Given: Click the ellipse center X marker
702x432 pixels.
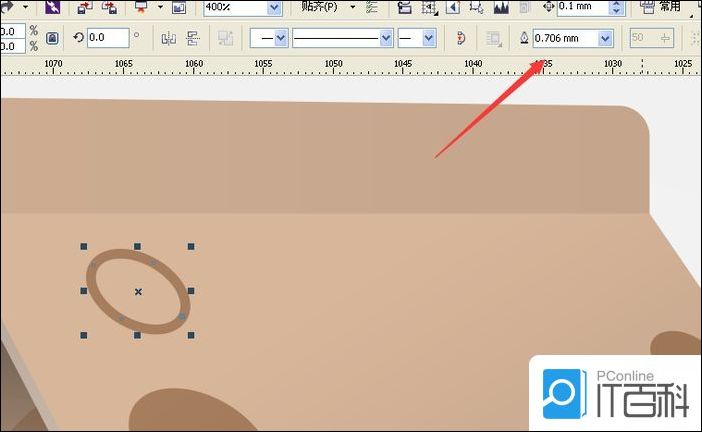Looking at the screenshot, I should coord(138,292).
